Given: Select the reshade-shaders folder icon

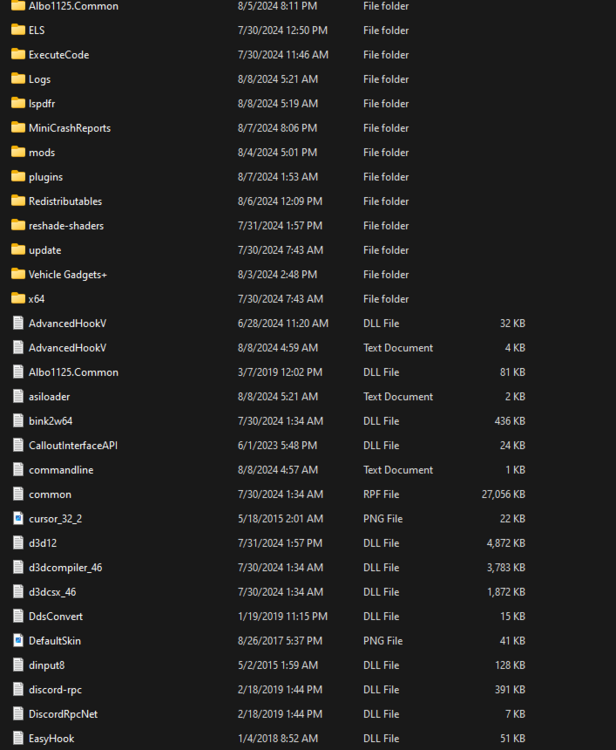Looking at the screenshot, I should tap(18, 225).
